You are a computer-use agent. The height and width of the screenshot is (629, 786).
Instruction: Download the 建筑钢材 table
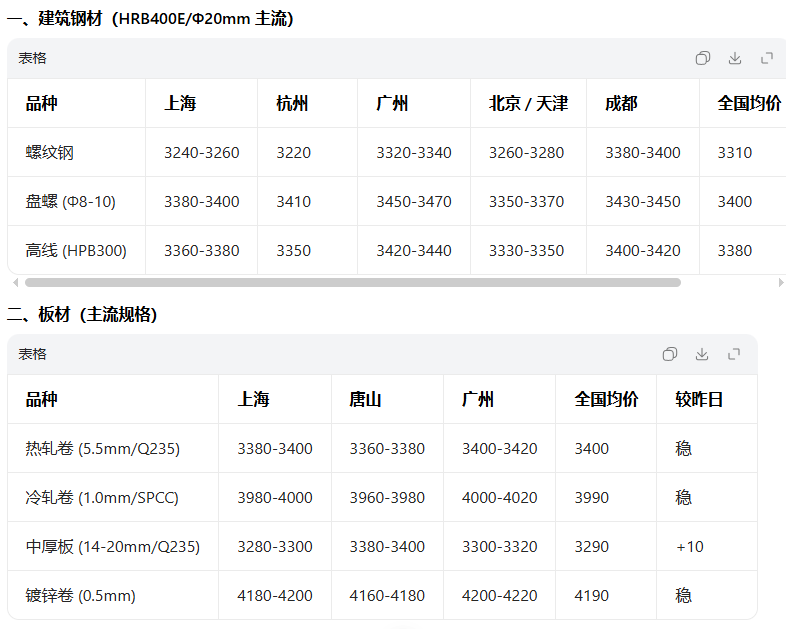[735, 58]
